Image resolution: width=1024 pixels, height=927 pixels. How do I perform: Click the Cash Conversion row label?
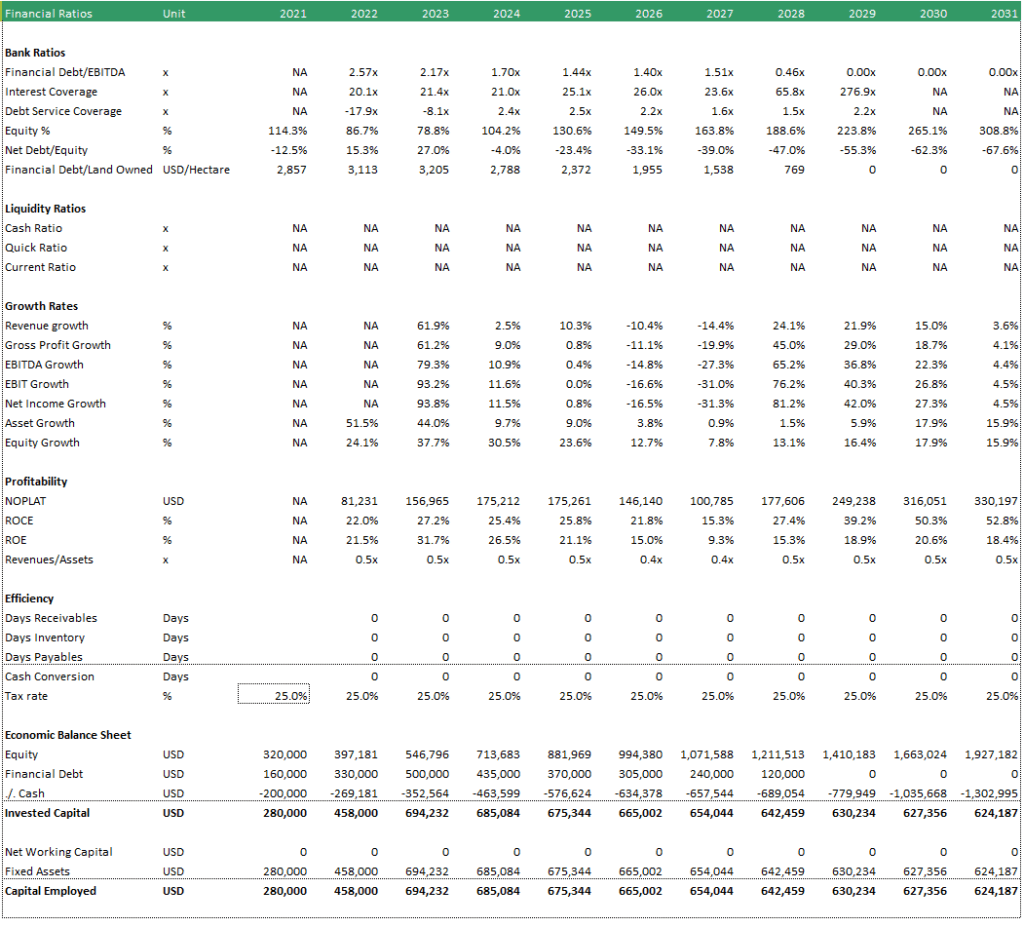click(50, 677)
